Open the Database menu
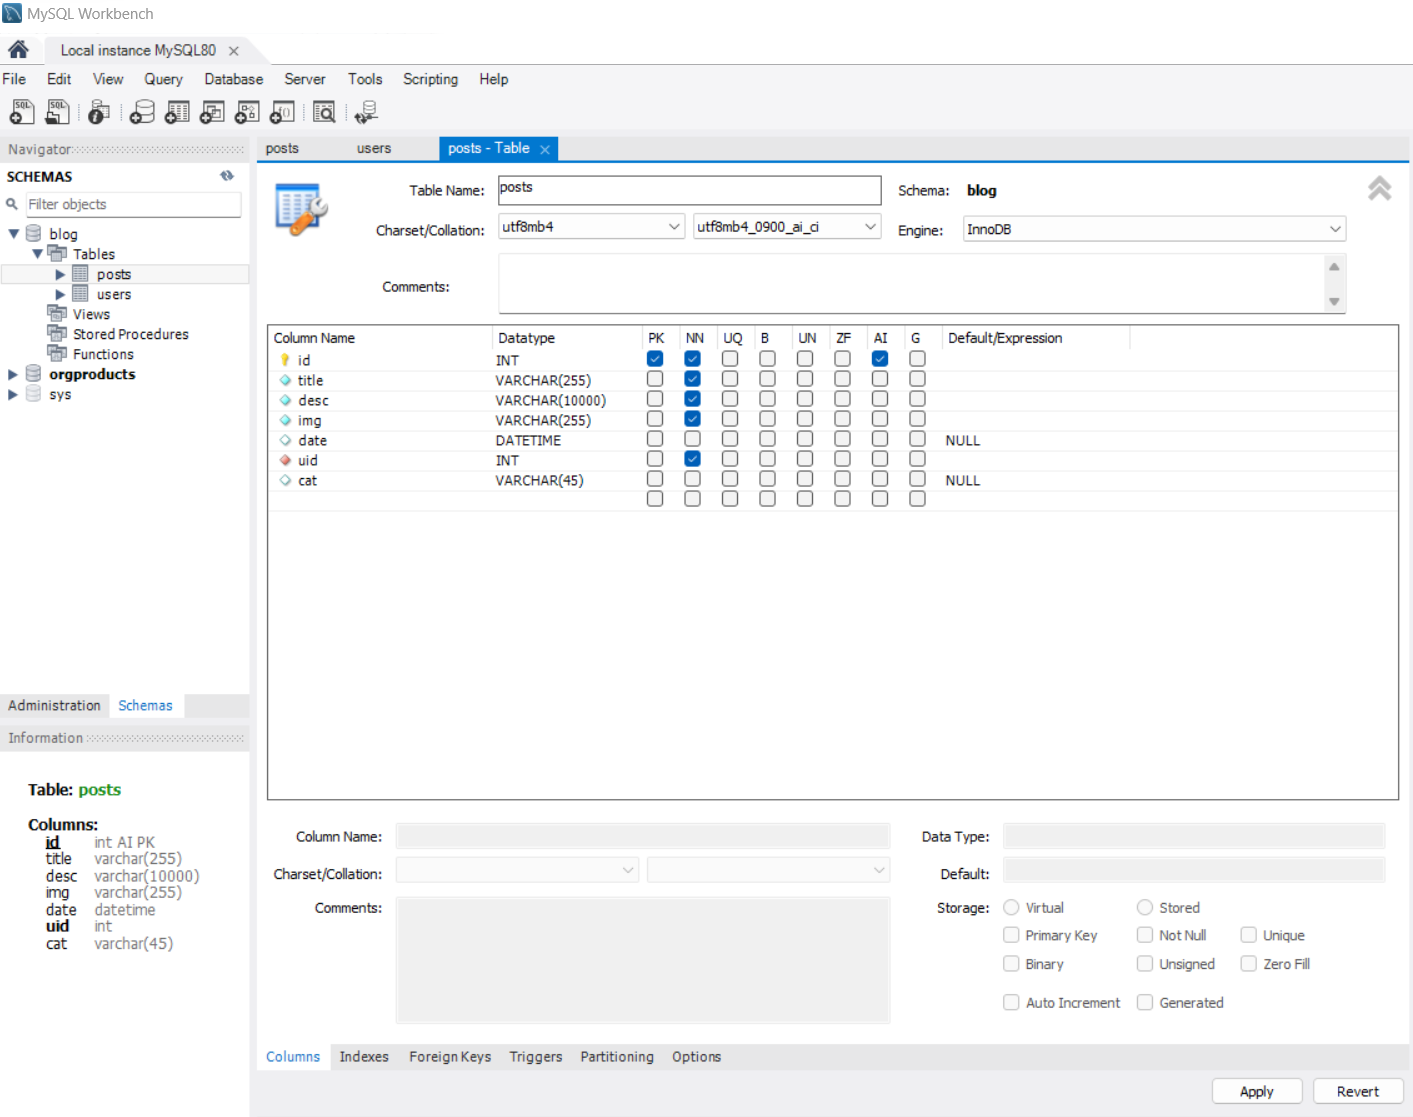 (234, 79)
